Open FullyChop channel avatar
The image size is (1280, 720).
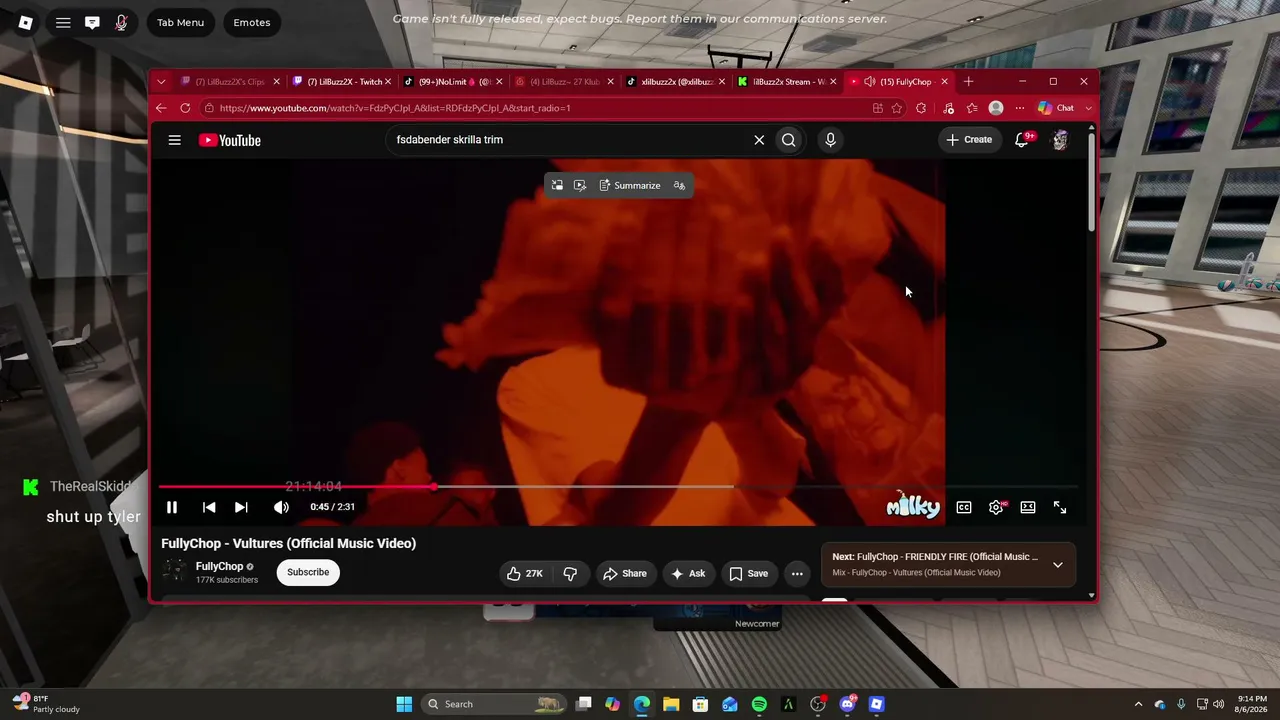175,571
